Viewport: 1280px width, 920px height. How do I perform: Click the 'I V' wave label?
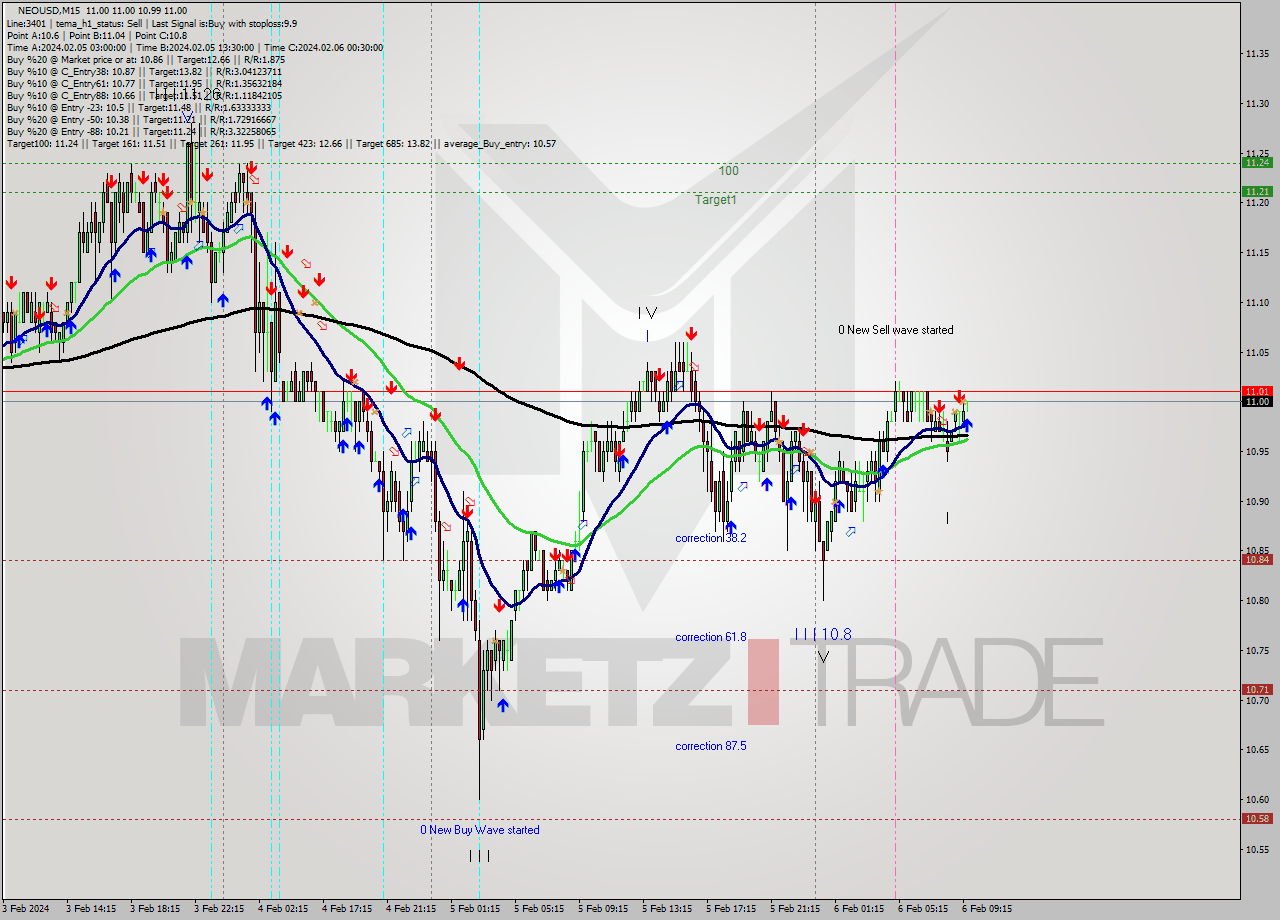coord(647,313)
